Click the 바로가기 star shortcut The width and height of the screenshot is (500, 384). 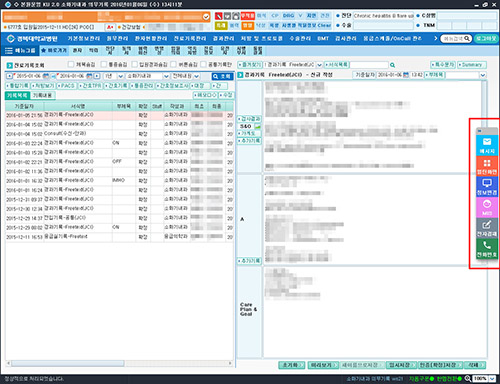point(54,50)
